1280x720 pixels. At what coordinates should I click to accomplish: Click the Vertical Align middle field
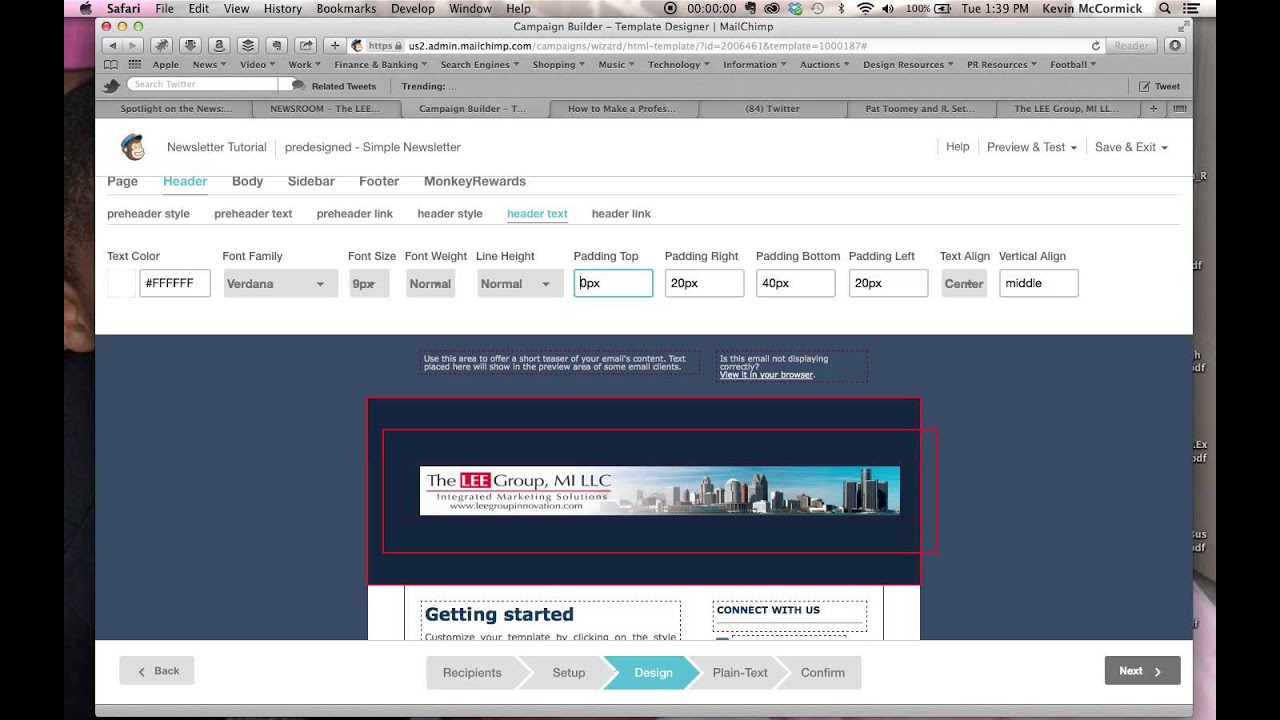tap(1038, 284)
